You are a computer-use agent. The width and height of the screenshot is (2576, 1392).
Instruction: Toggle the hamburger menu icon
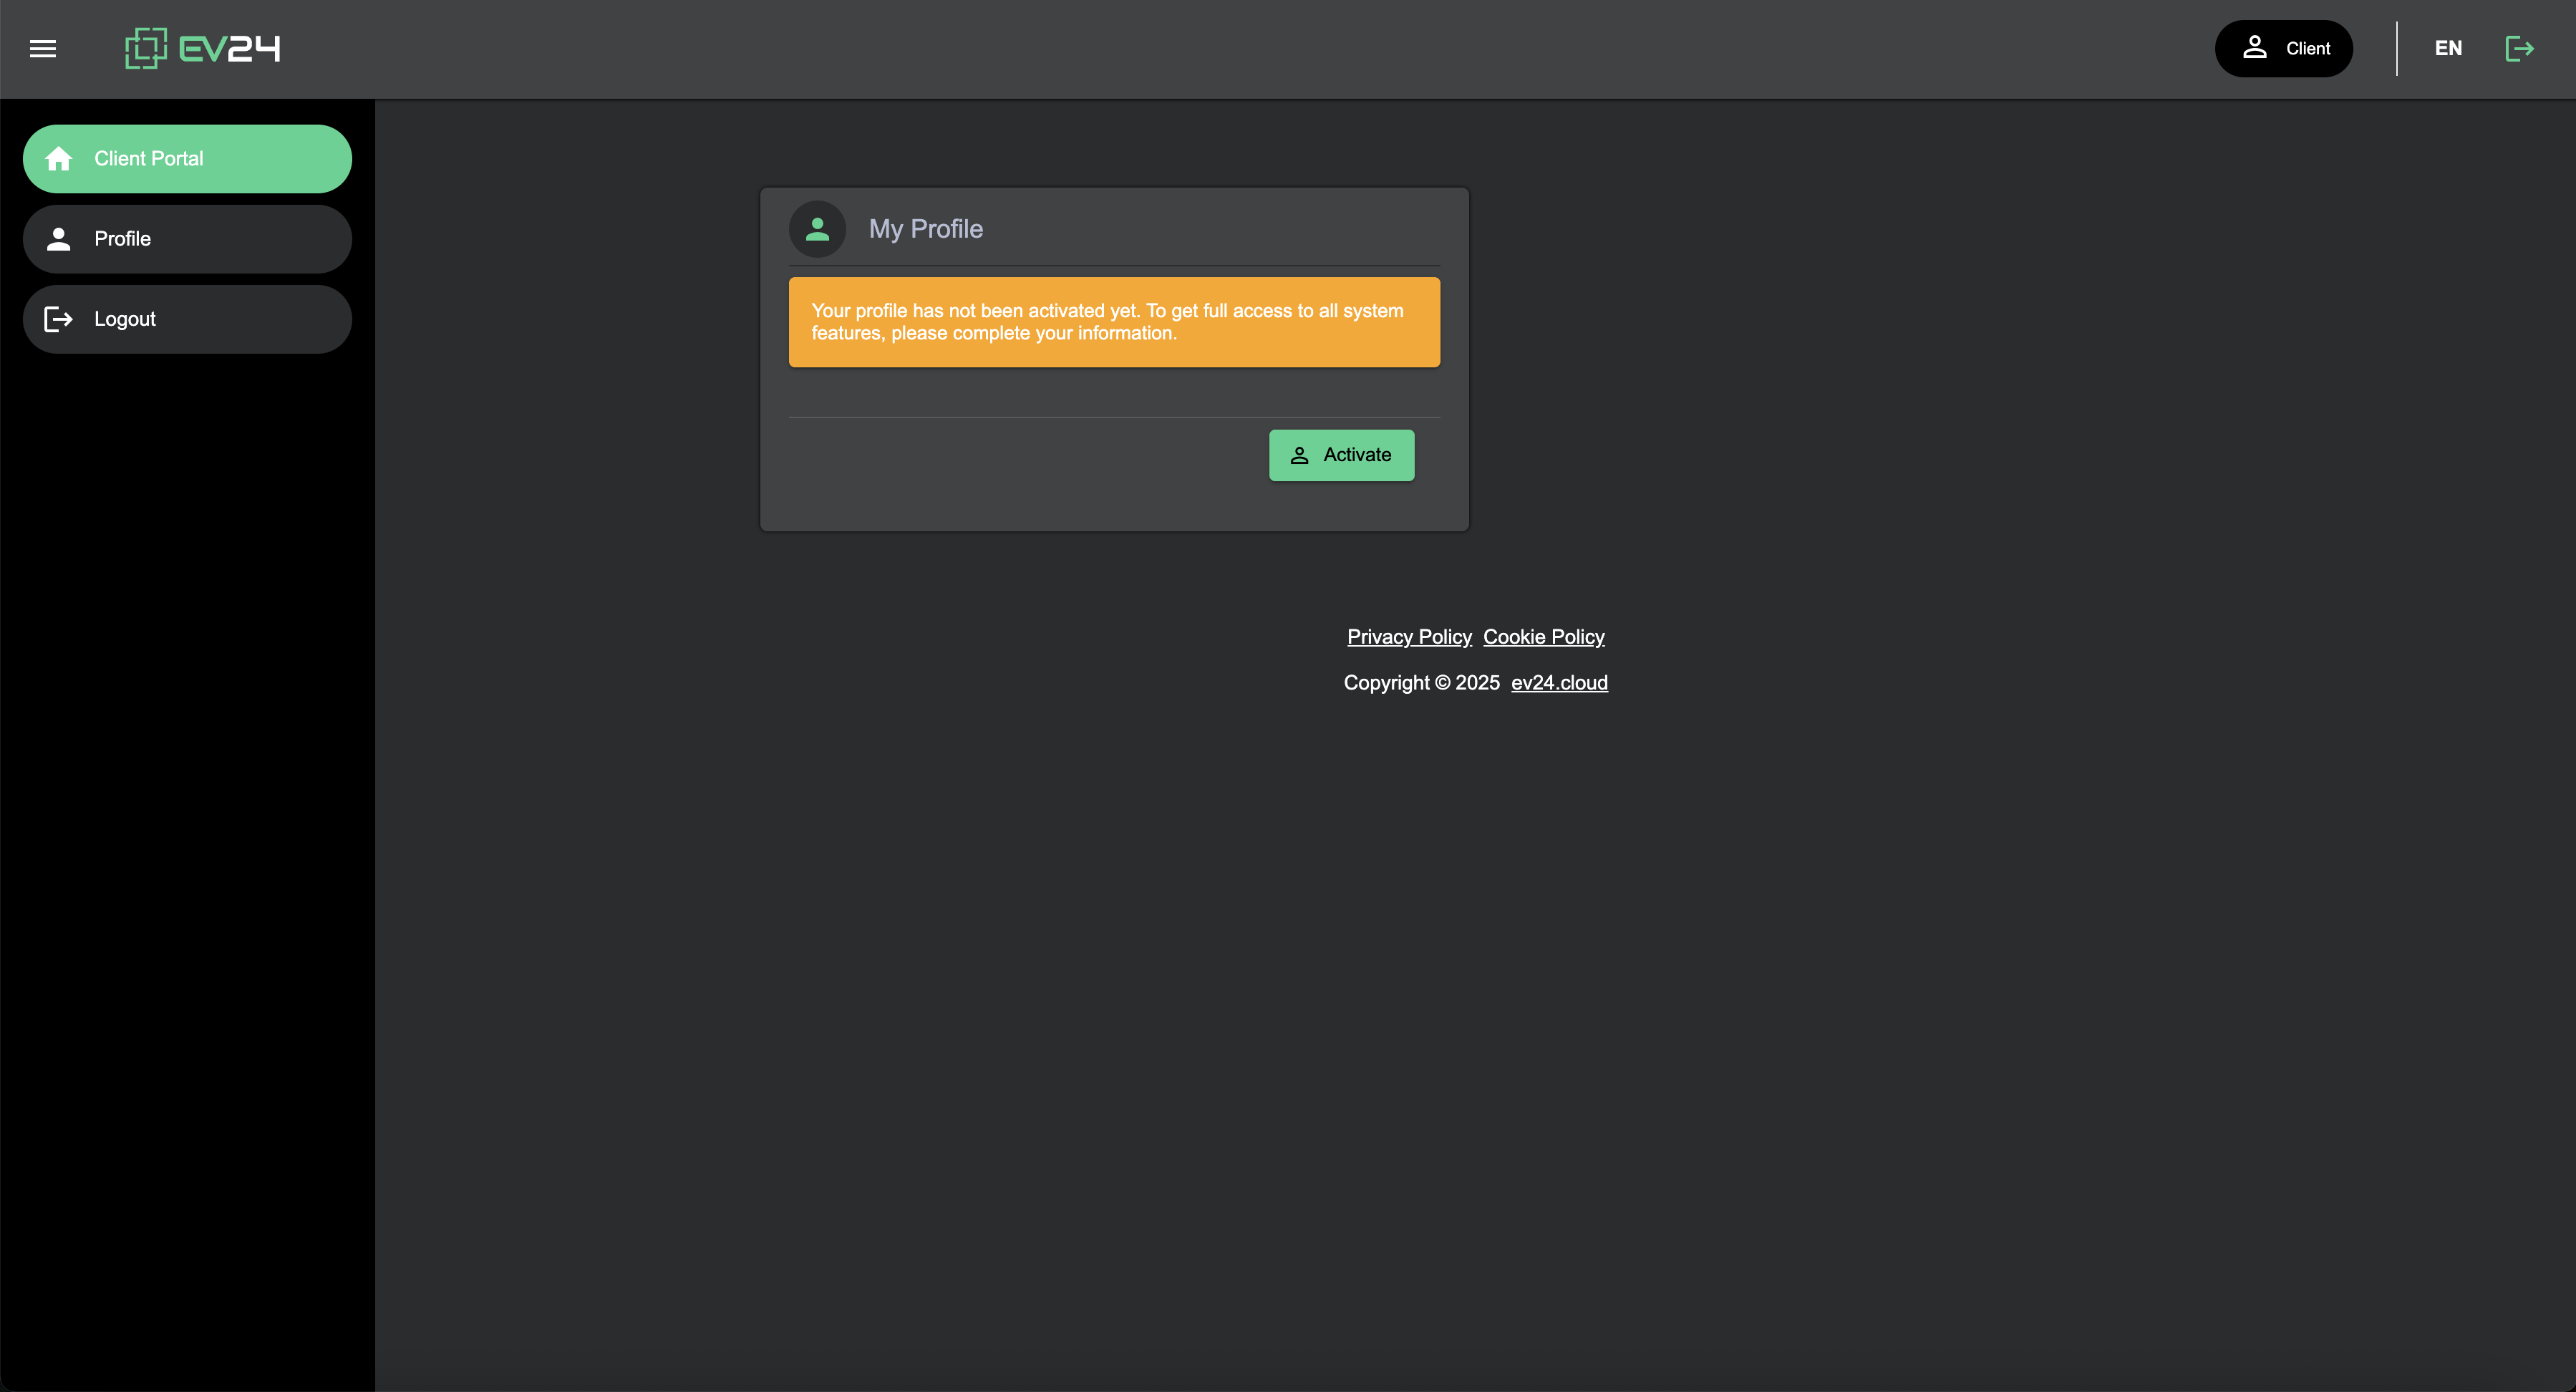(43, 48)
